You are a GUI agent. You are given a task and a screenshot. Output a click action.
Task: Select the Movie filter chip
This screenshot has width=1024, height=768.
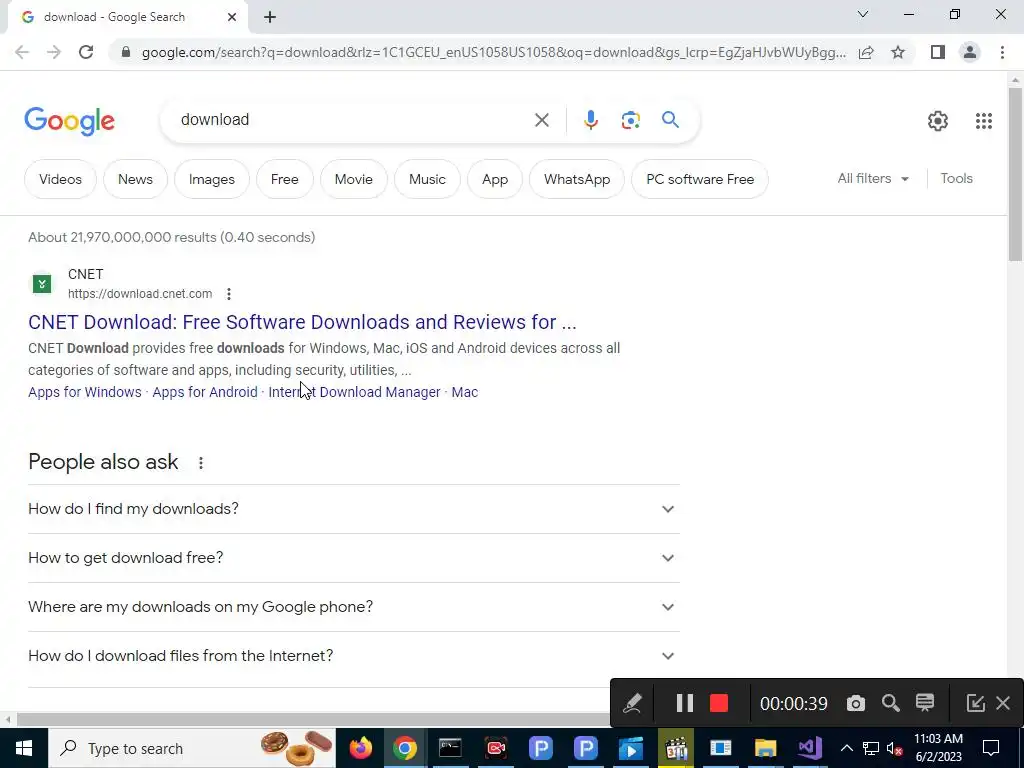click(353, 179)
